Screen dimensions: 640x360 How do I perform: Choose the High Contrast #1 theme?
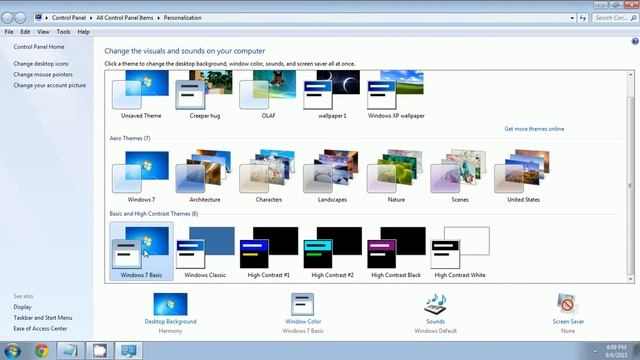click(x=269, y=251)
